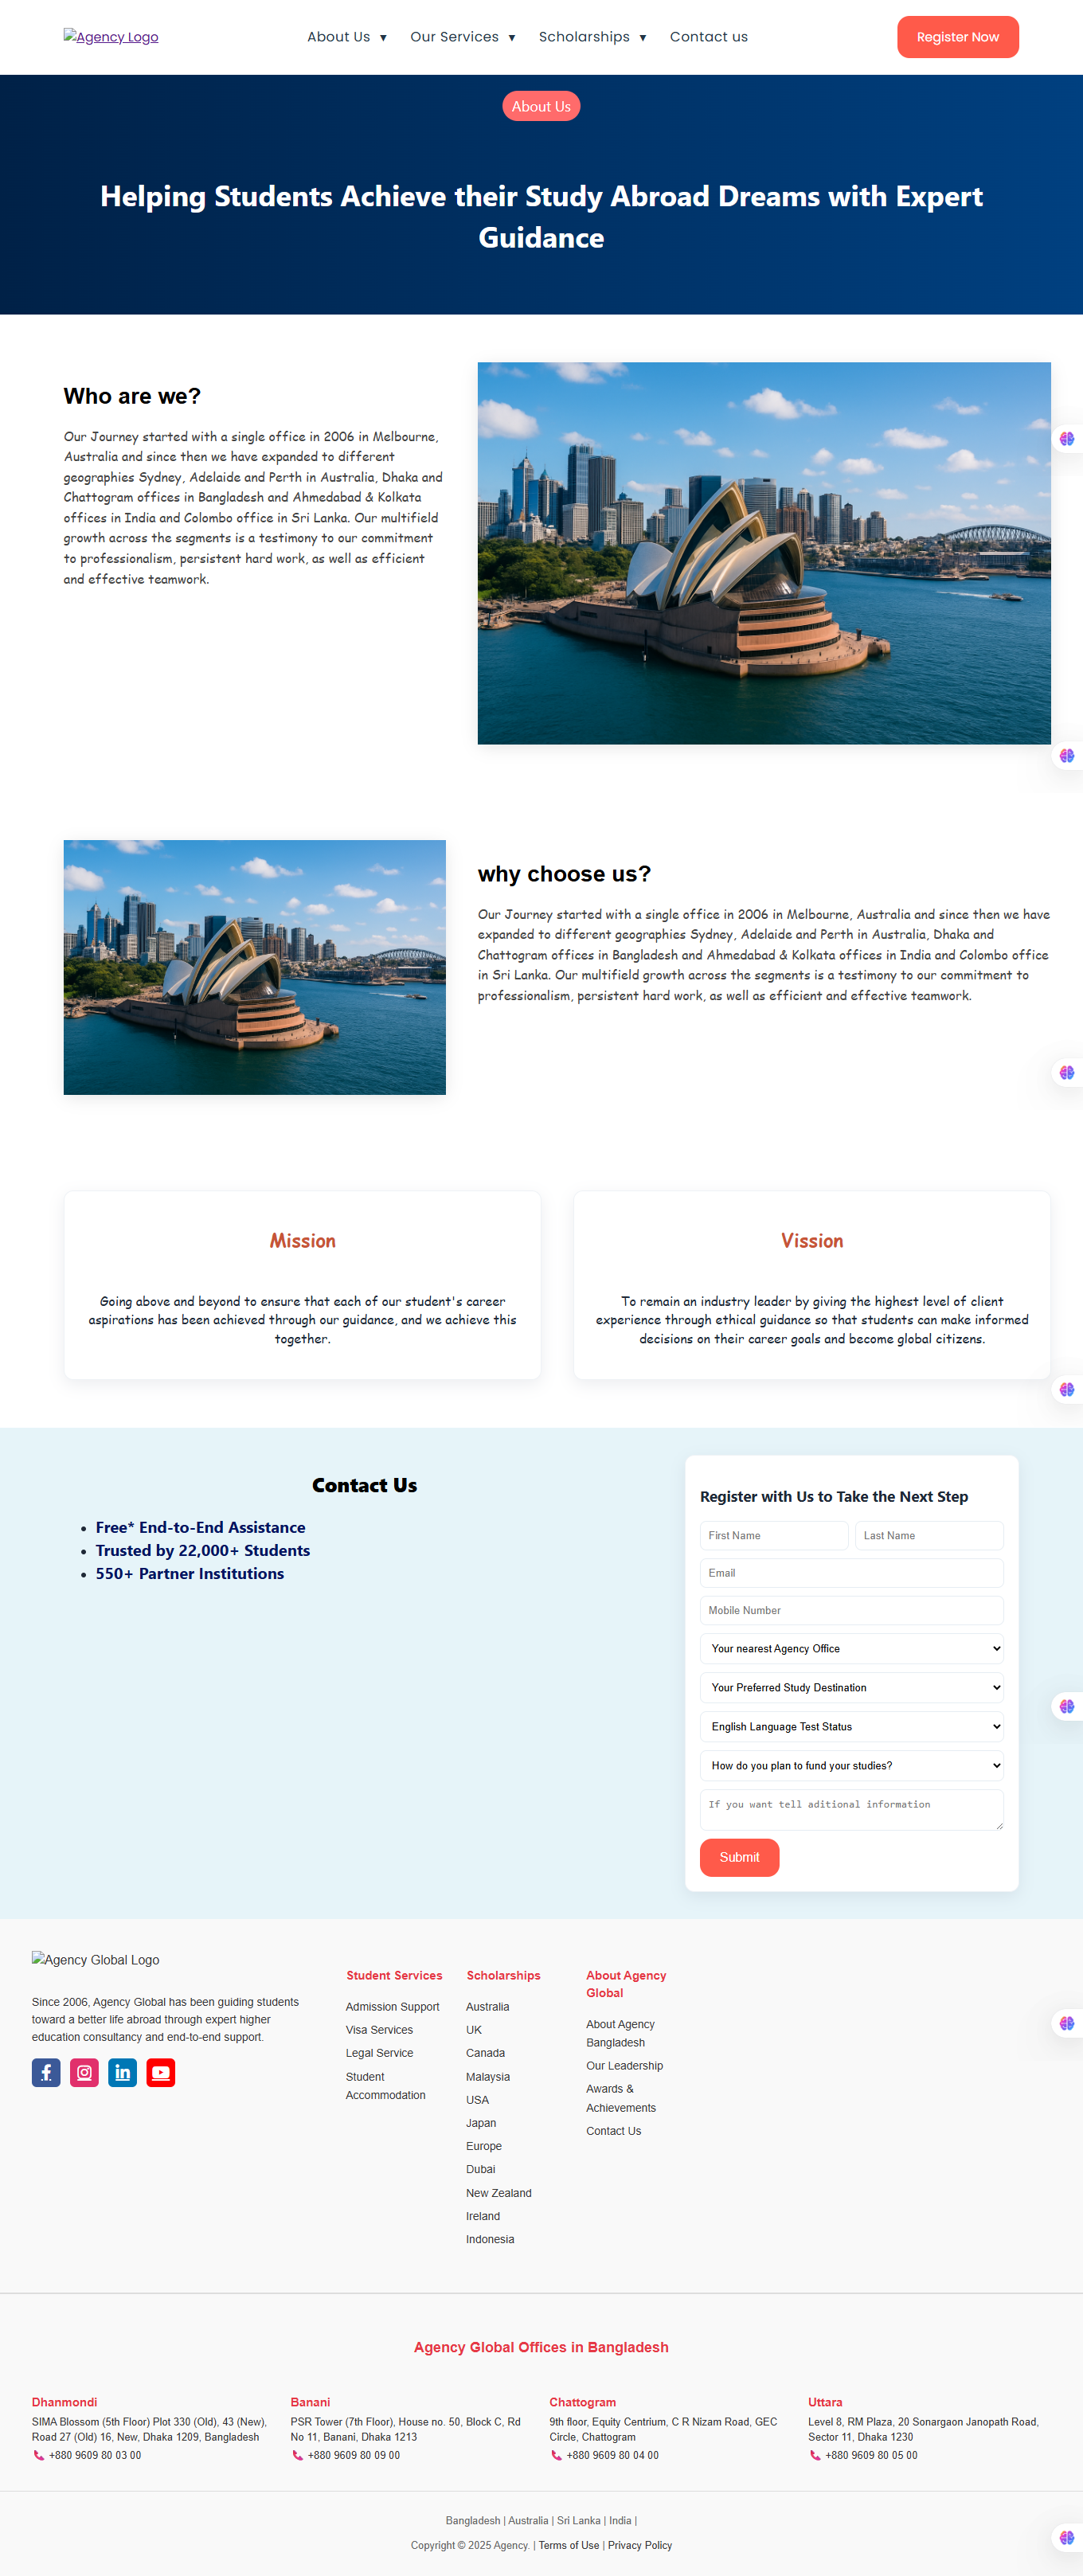Click the large Sydney Opera House image

[x=764, y=553]
